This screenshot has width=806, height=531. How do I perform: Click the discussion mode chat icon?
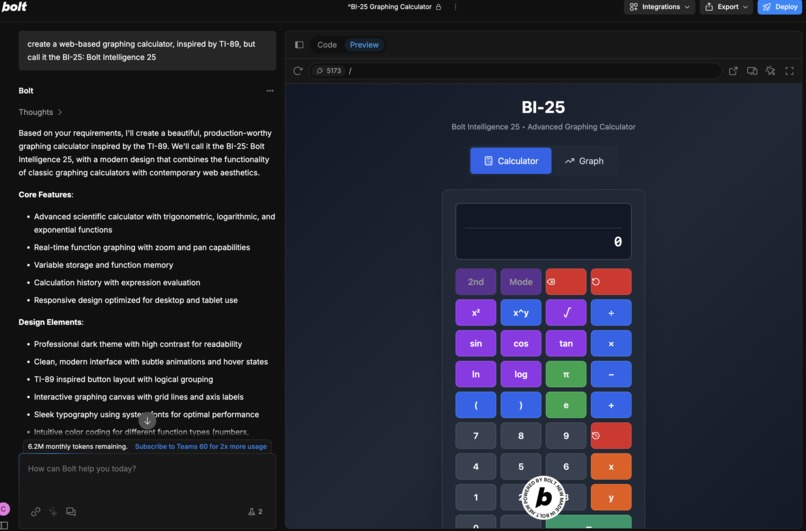click(x=71, y=511)
